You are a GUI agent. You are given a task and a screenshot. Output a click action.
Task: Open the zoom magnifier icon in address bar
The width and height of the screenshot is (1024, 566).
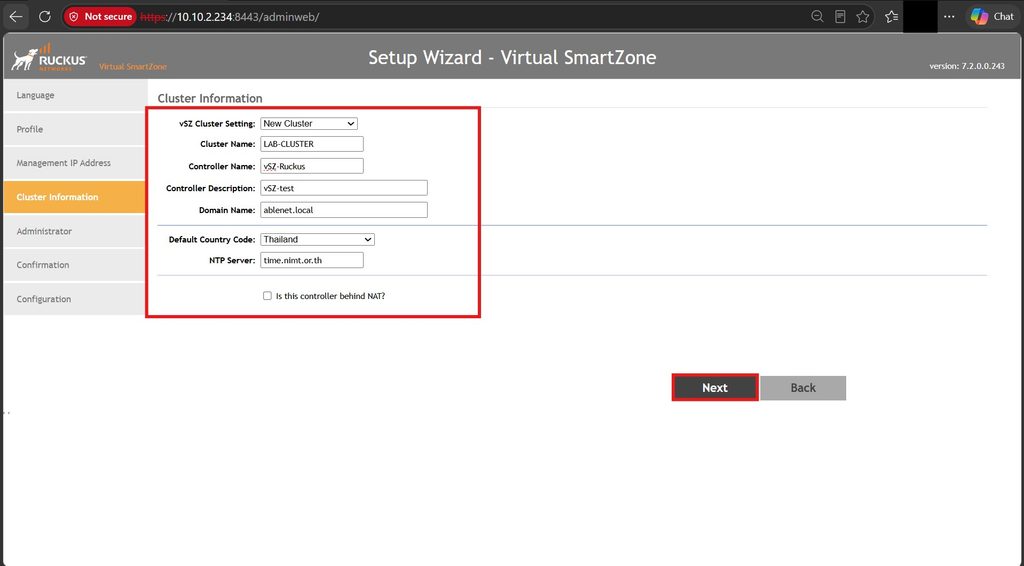click(x=817, y=17)
